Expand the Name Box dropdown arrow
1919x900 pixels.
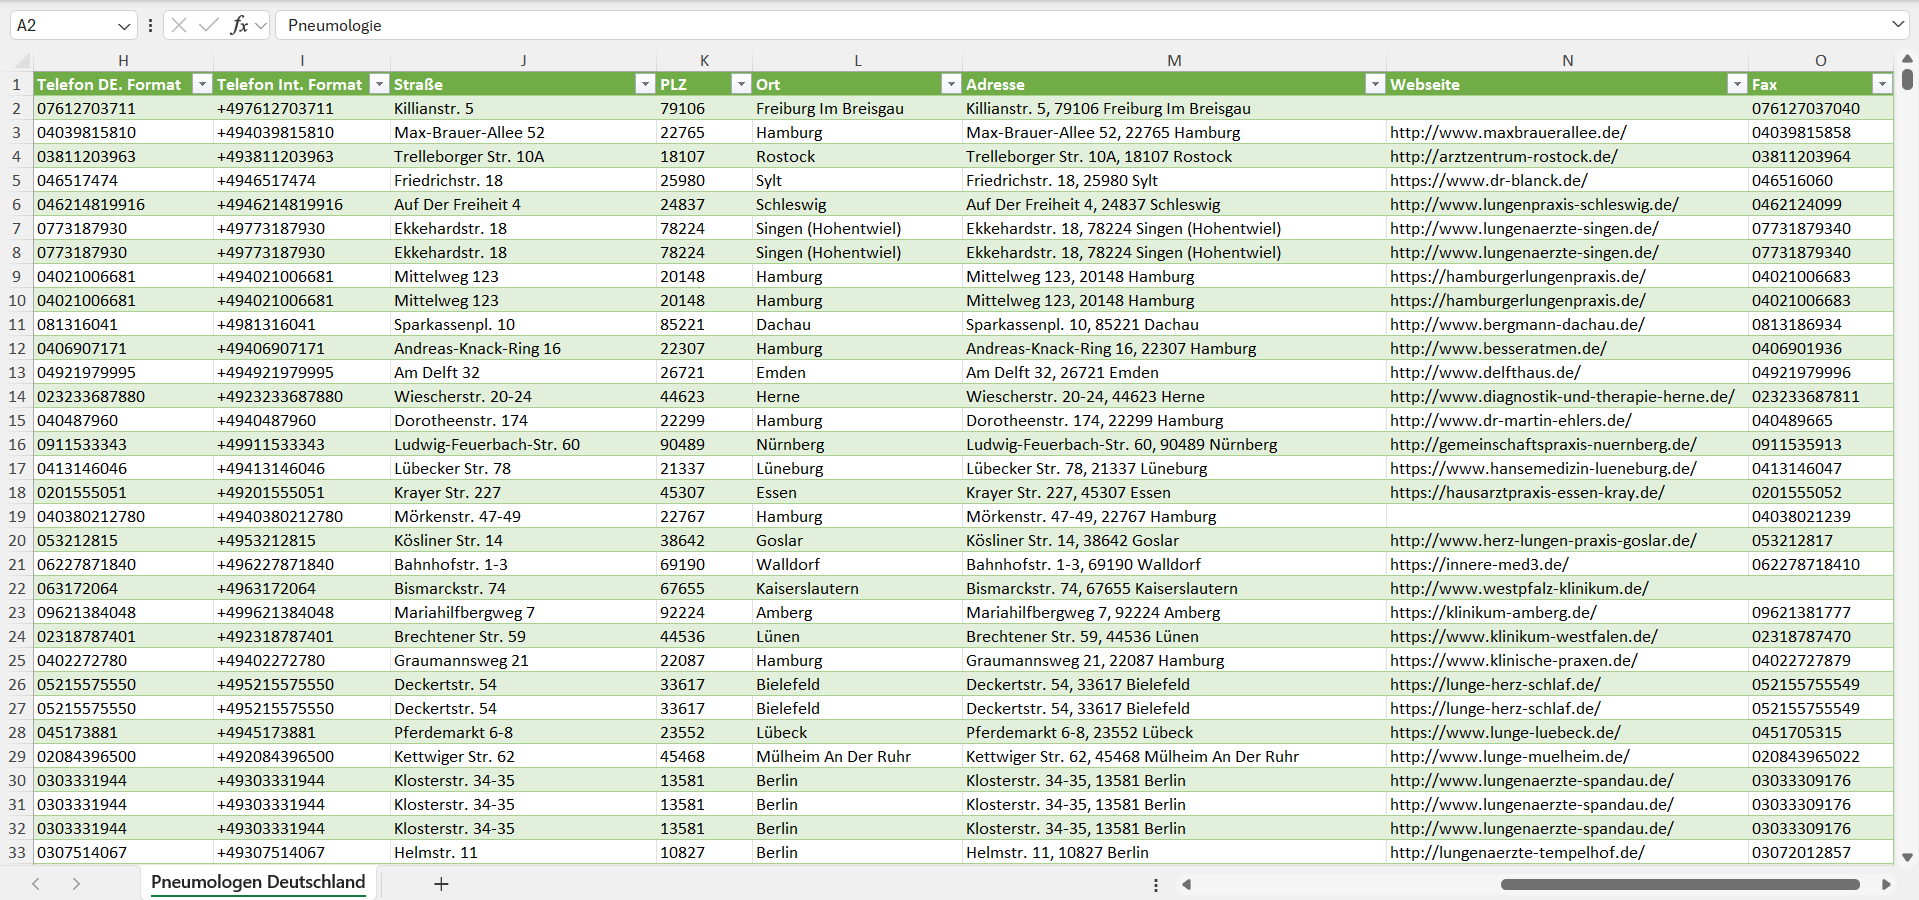pos(124,25)
